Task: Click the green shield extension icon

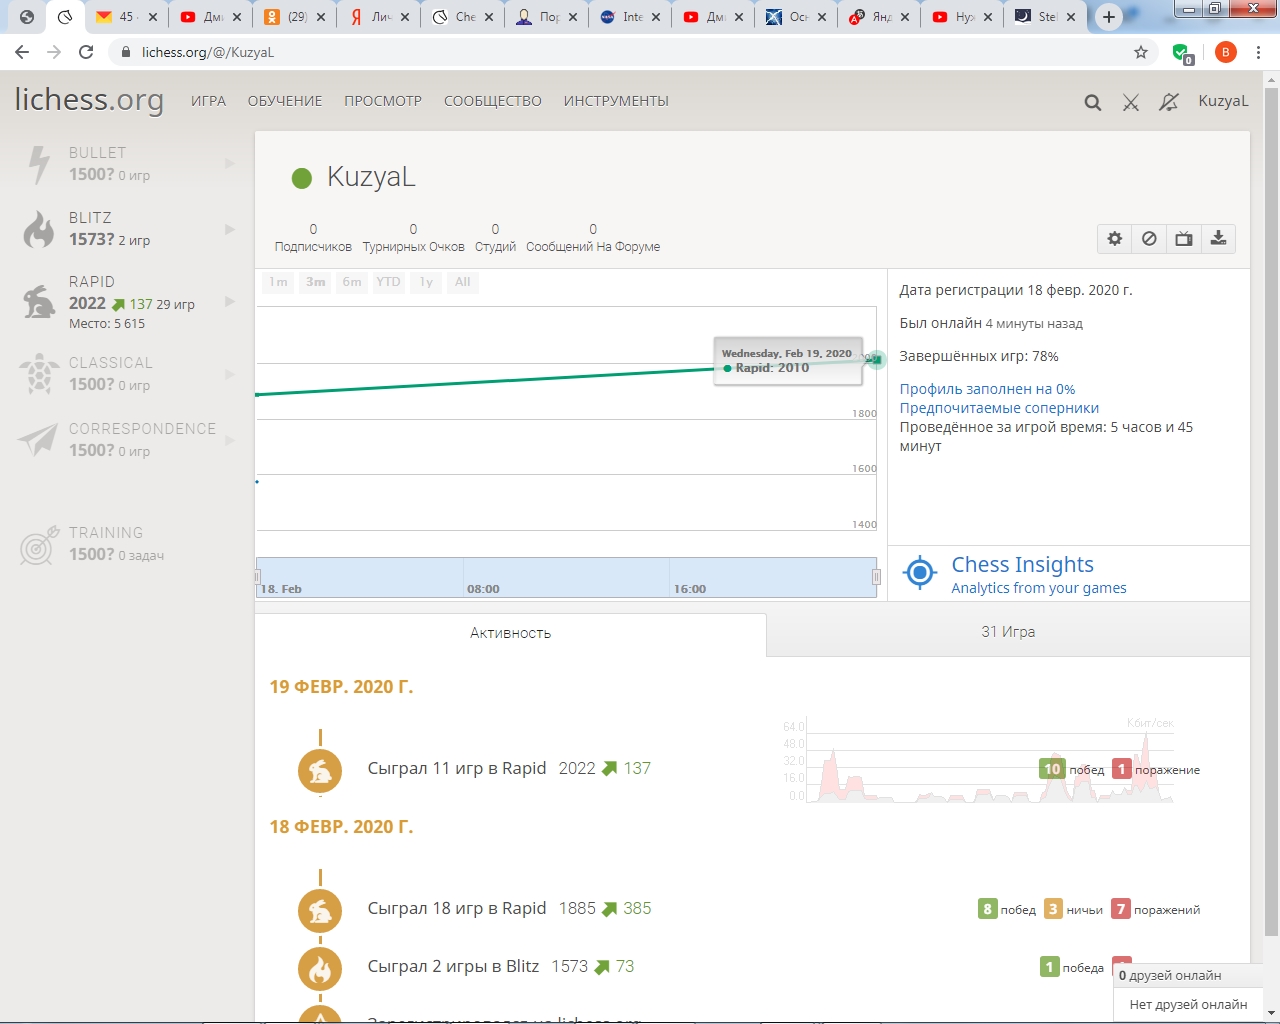Action: click(x=1182, y=53)
